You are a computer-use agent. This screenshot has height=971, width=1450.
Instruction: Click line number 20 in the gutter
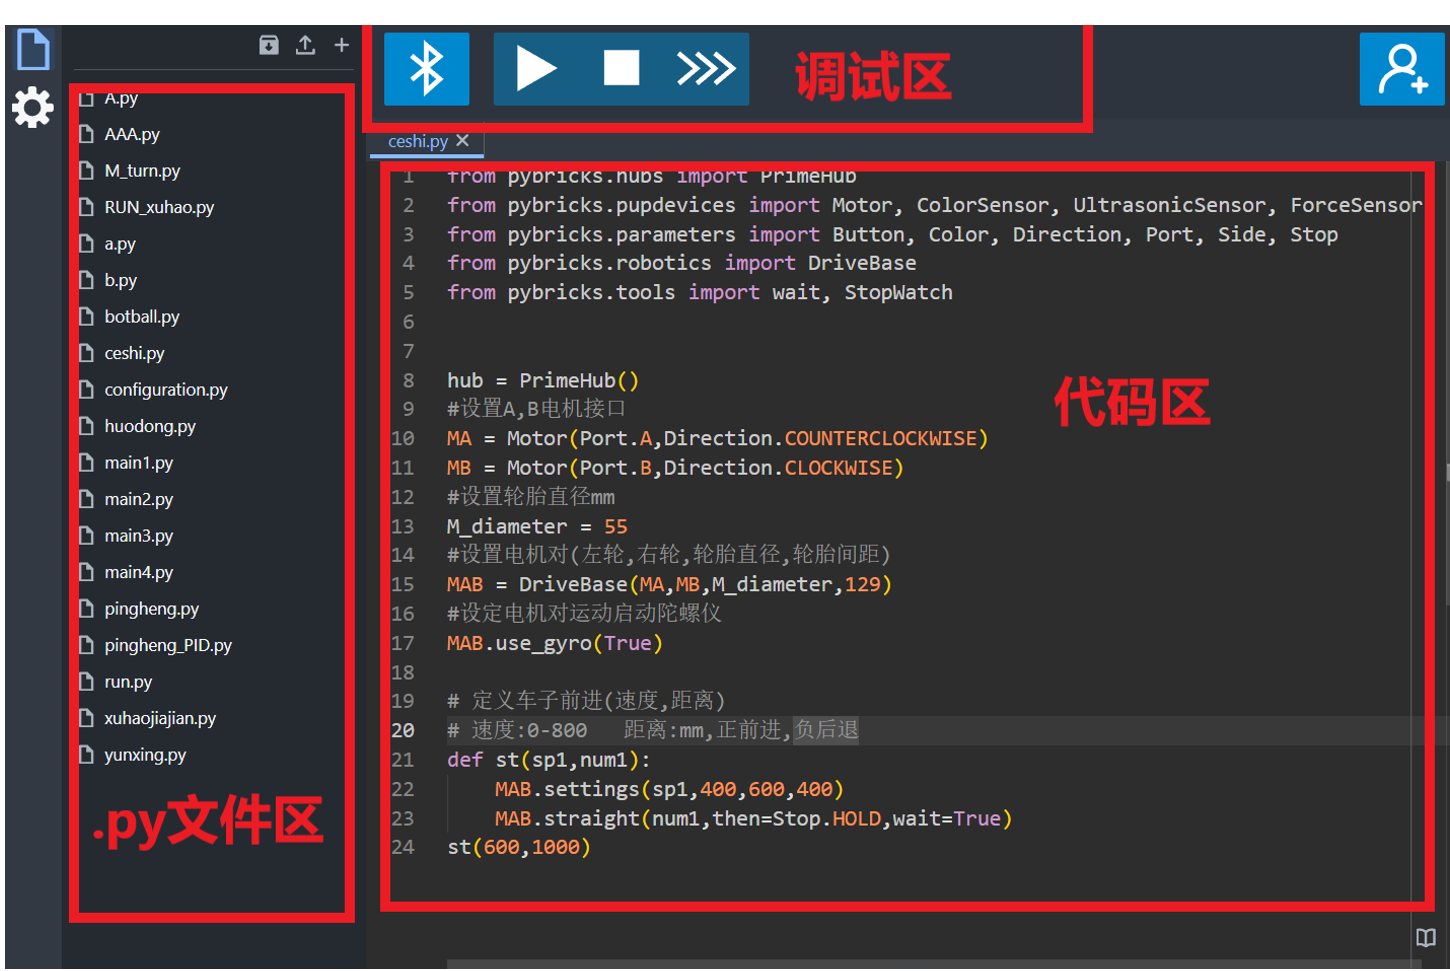(403, 730)
